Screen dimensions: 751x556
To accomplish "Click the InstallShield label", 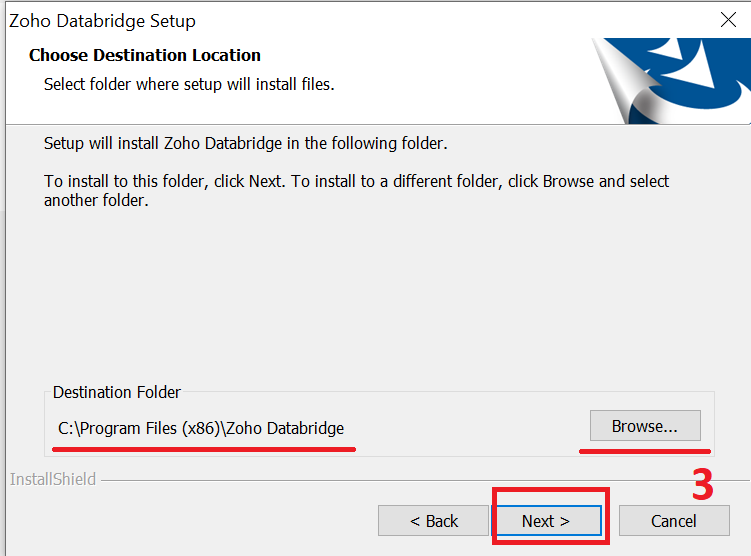I will 53,479.
